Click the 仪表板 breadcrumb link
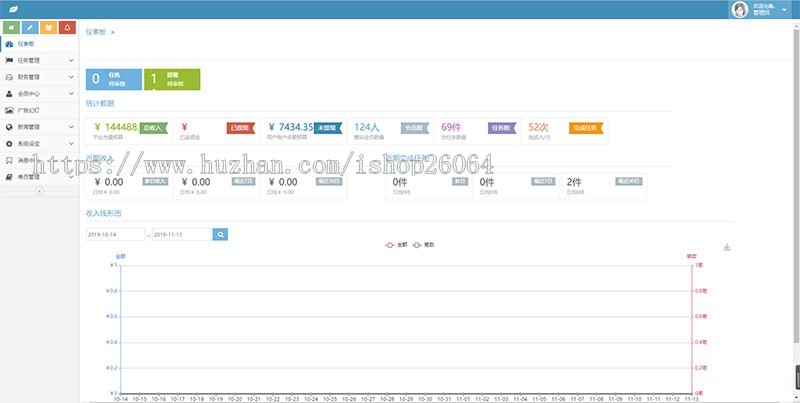The image size is (800, 403). (x=95, y=32)
